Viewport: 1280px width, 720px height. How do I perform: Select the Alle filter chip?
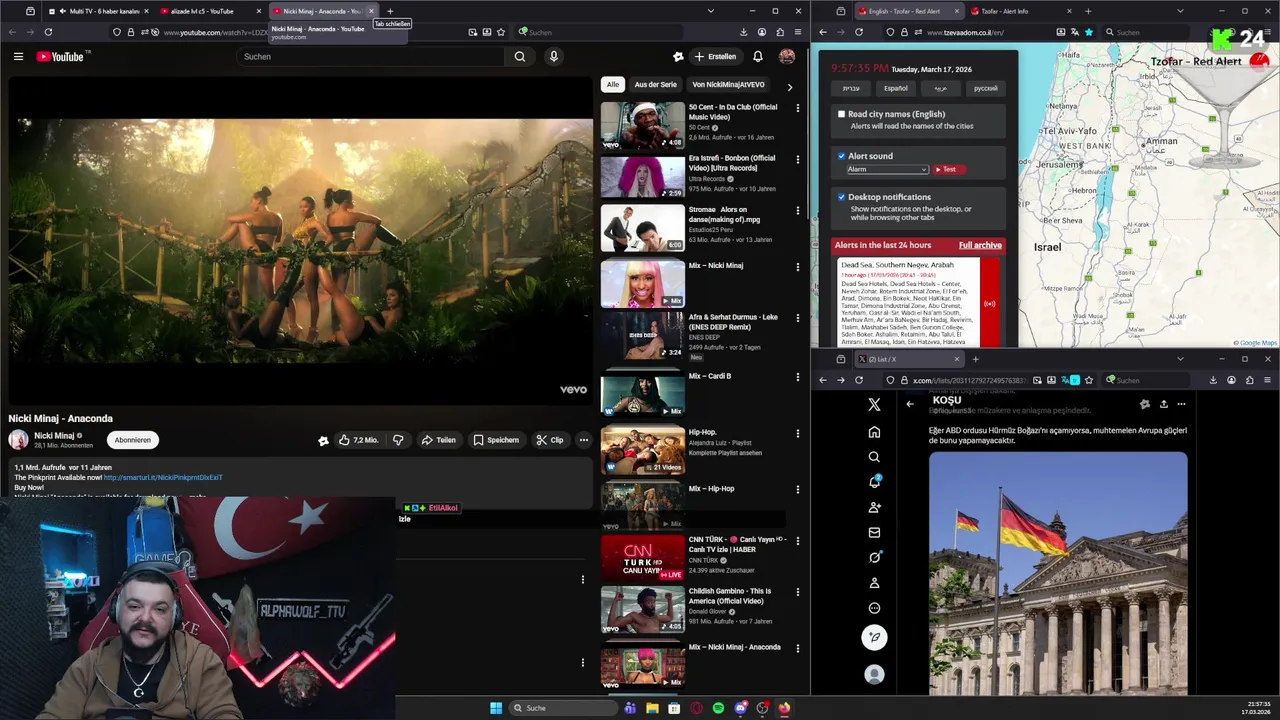coord(613,85)
